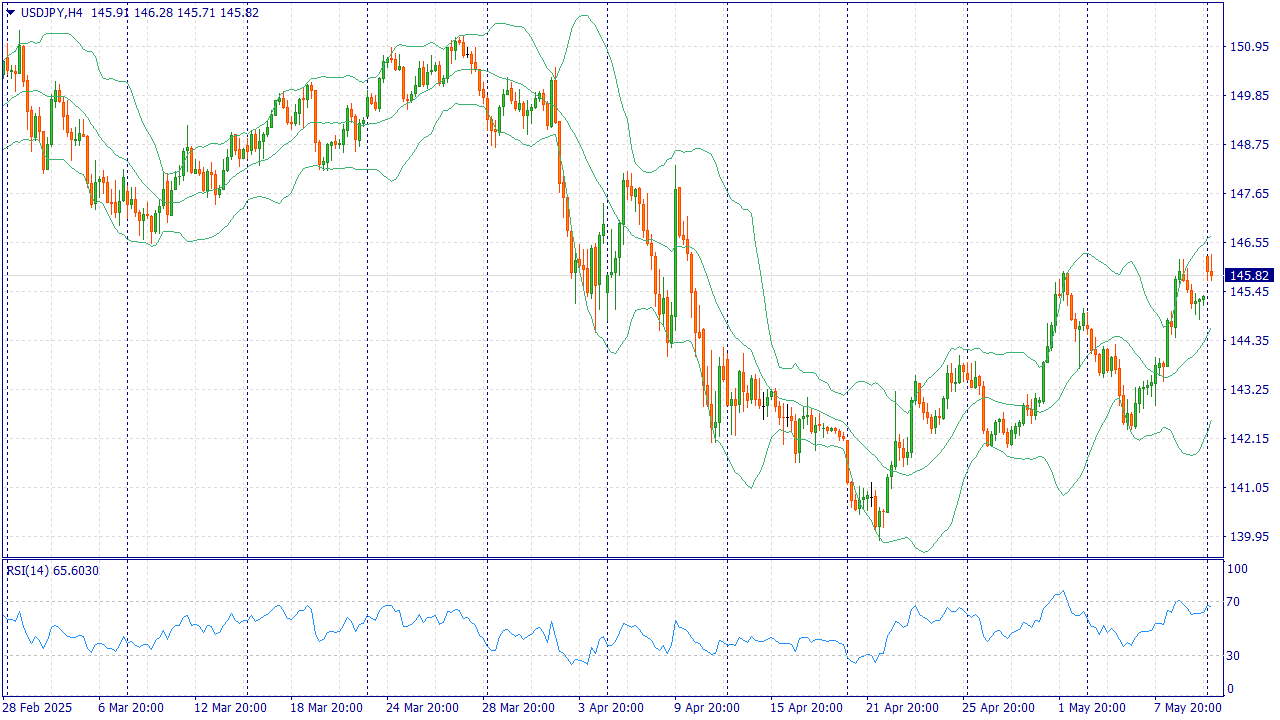
Task: Click the RSI scale value 100
Action: [1238, 569]
